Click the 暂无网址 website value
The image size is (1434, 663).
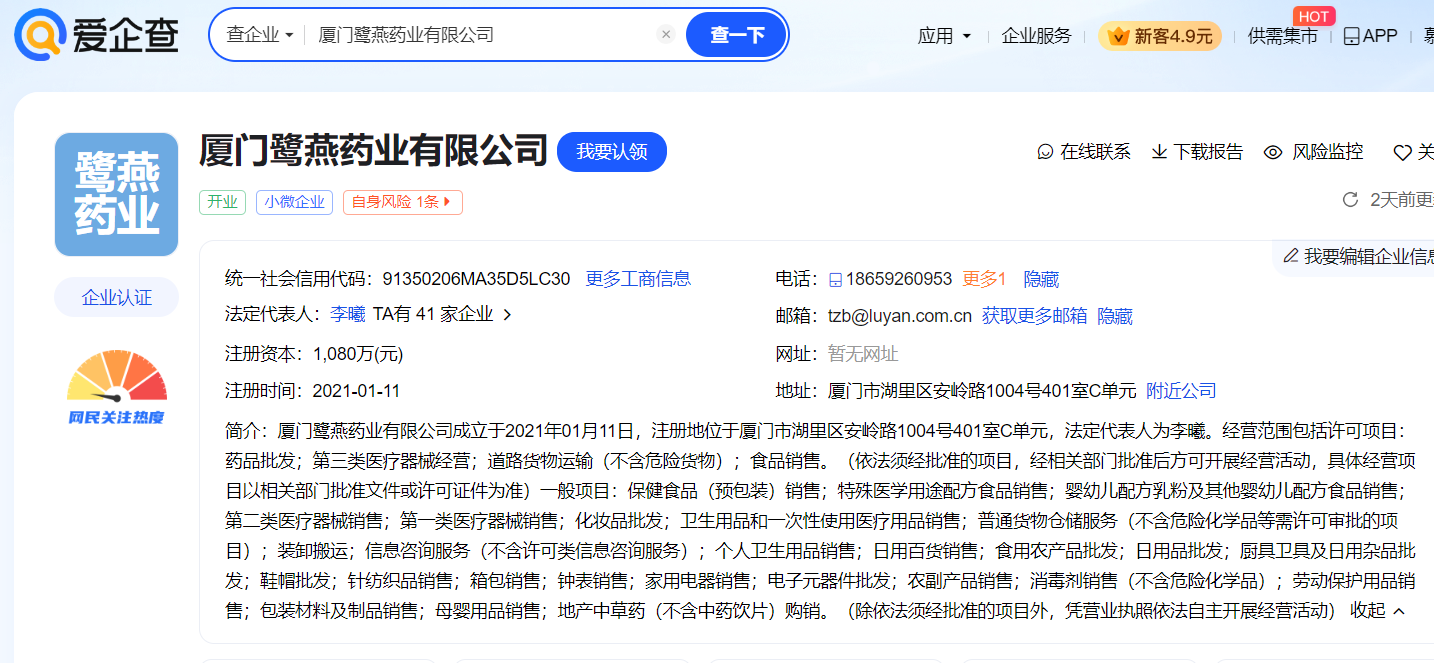click(x=863, y=354)
